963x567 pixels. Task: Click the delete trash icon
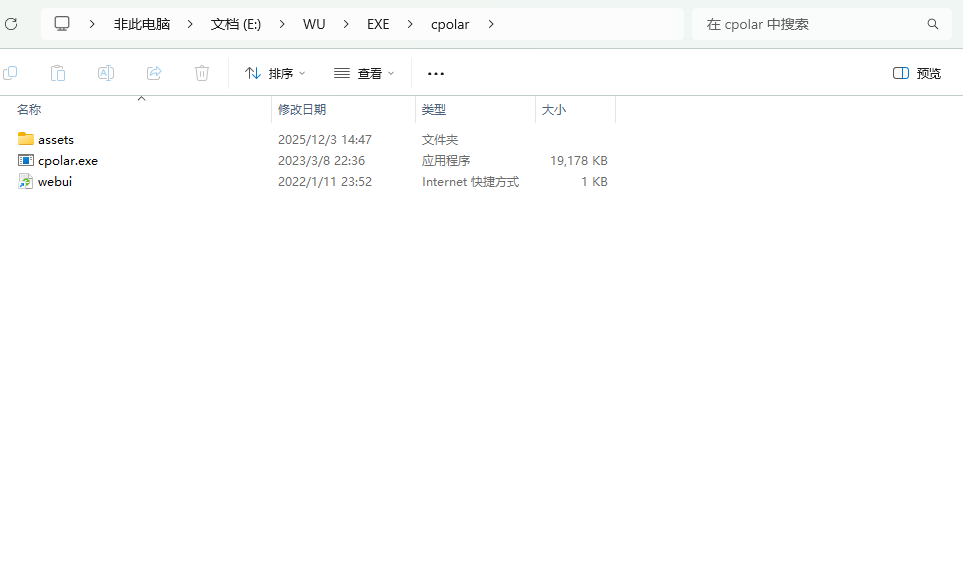[x=202, y=73]
